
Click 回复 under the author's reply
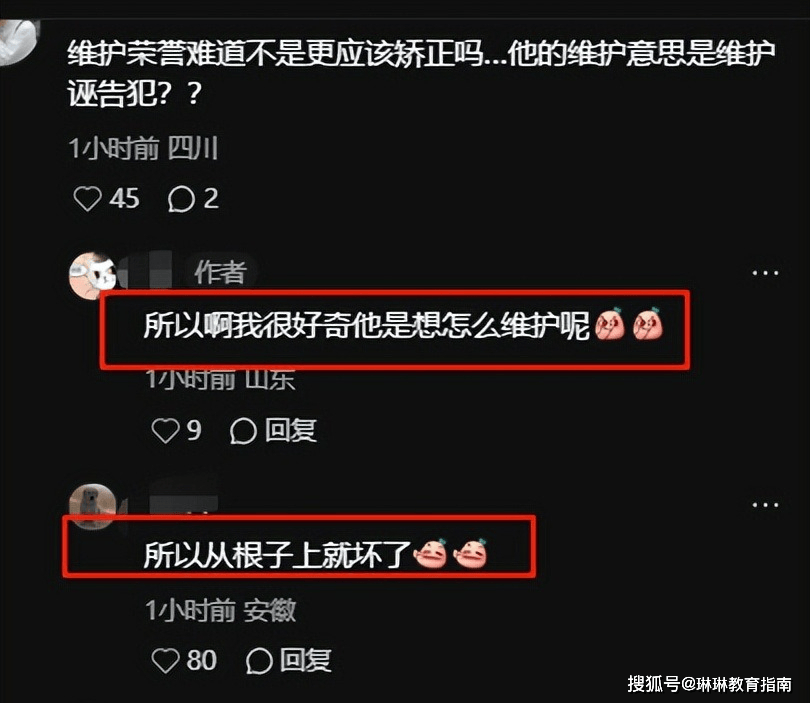pyautogui.click(x=290, y=430)
